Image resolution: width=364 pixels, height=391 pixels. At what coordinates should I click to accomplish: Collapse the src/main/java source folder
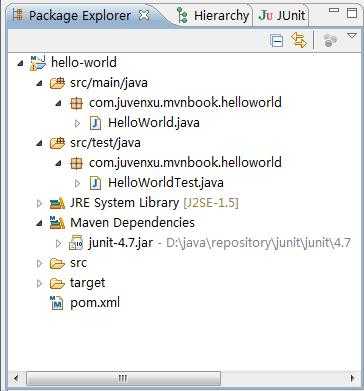click(39, 83)
